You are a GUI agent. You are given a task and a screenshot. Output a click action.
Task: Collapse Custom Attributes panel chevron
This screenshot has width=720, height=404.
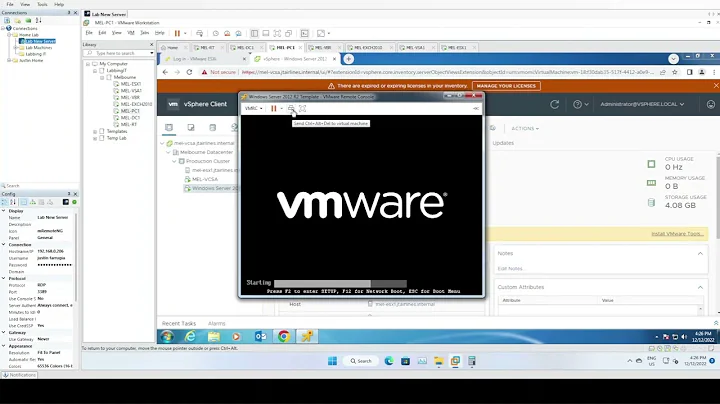point(700,287)
